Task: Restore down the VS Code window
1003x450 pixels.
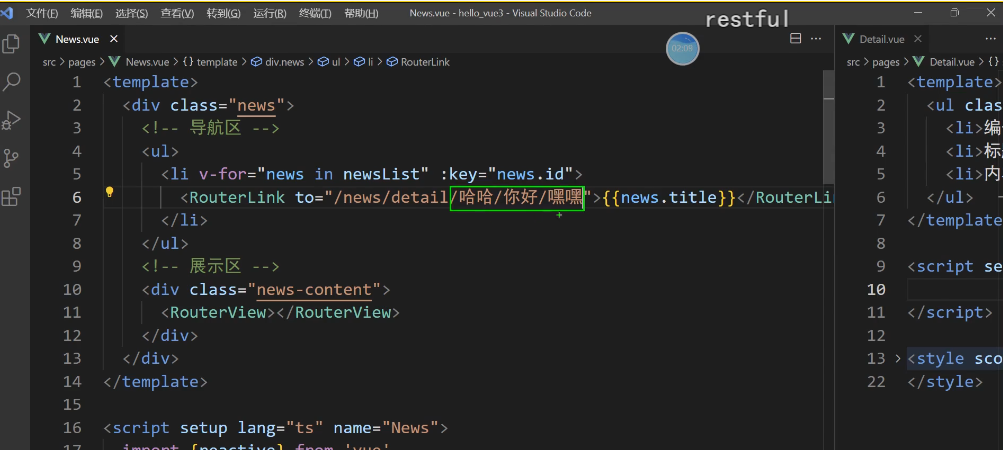Action: tap(955, 13)
